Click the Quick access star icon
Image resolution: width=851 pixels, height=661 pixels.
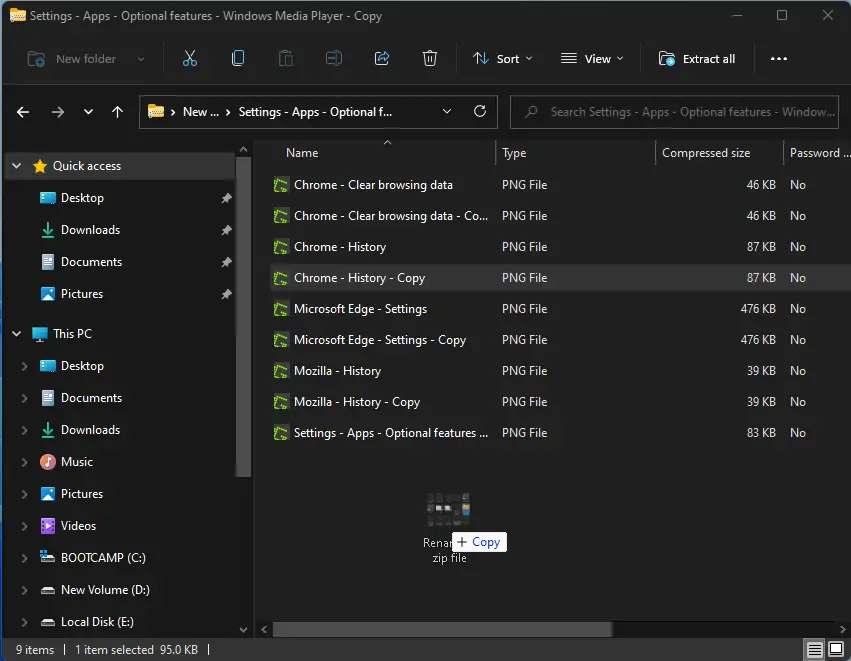(x=40, y=166)
